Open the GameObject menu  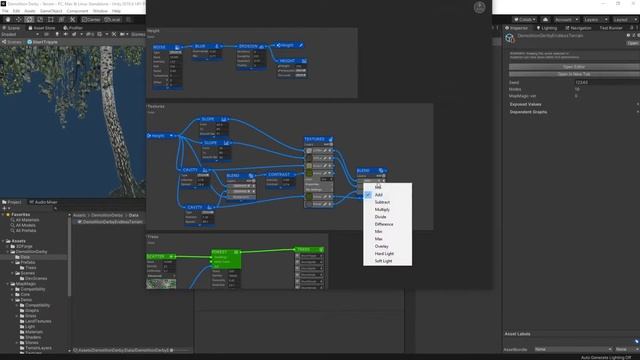(x=51, y=11)
